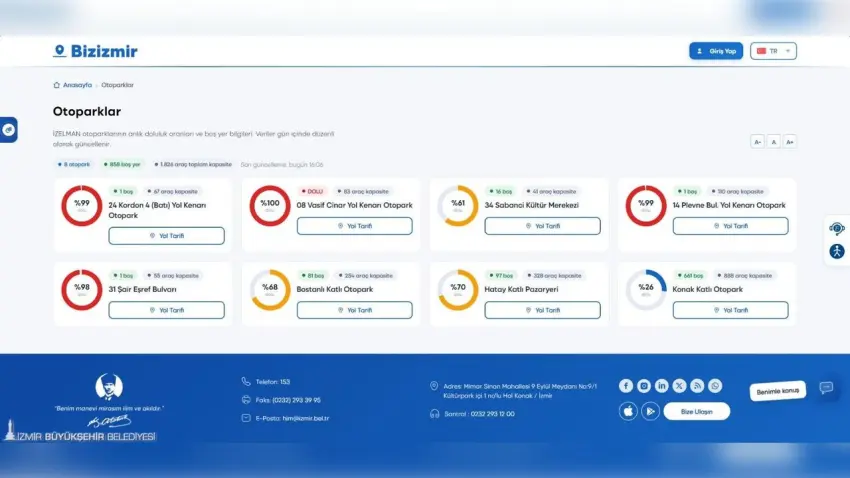The width and height of the screenshot is (850, 478).
Task: Click the %61 occupancy ring of Sabancı Kültür
Action: (458, 206)
